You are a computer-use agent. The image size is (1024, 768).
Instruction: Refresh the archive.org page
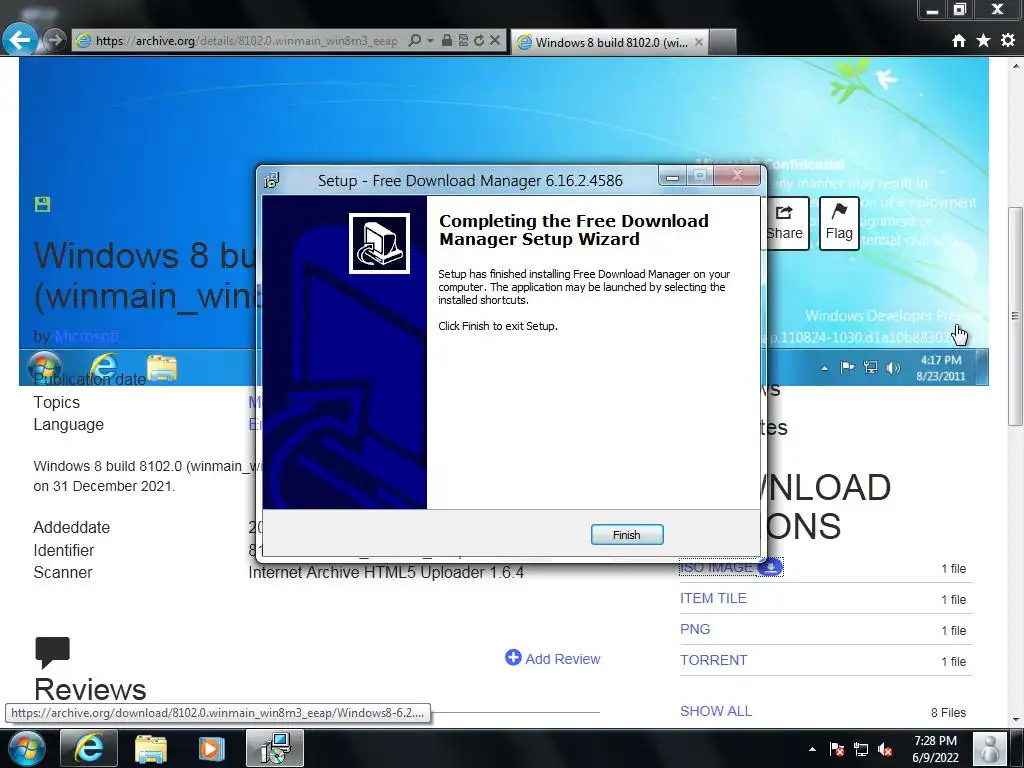tap(479, 40)
